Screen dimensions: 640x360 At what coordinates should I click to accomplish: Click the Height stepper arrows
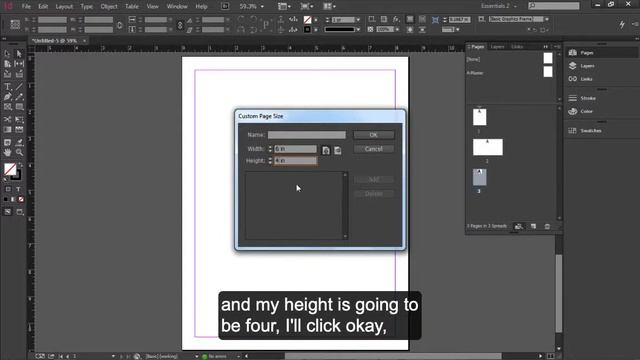270,161
